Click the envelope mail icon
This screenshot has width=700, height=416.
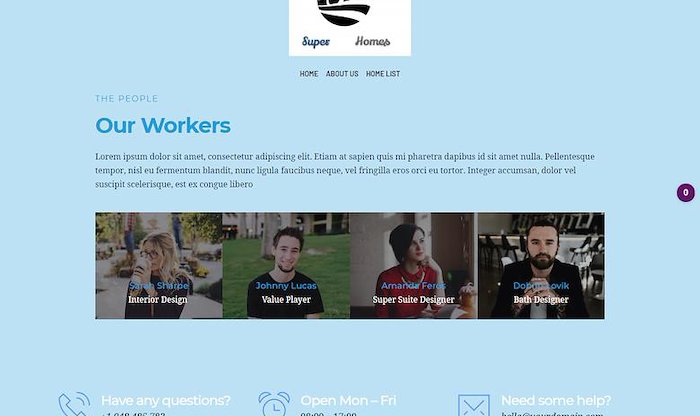pyautogui.click(x=474, y=405)
